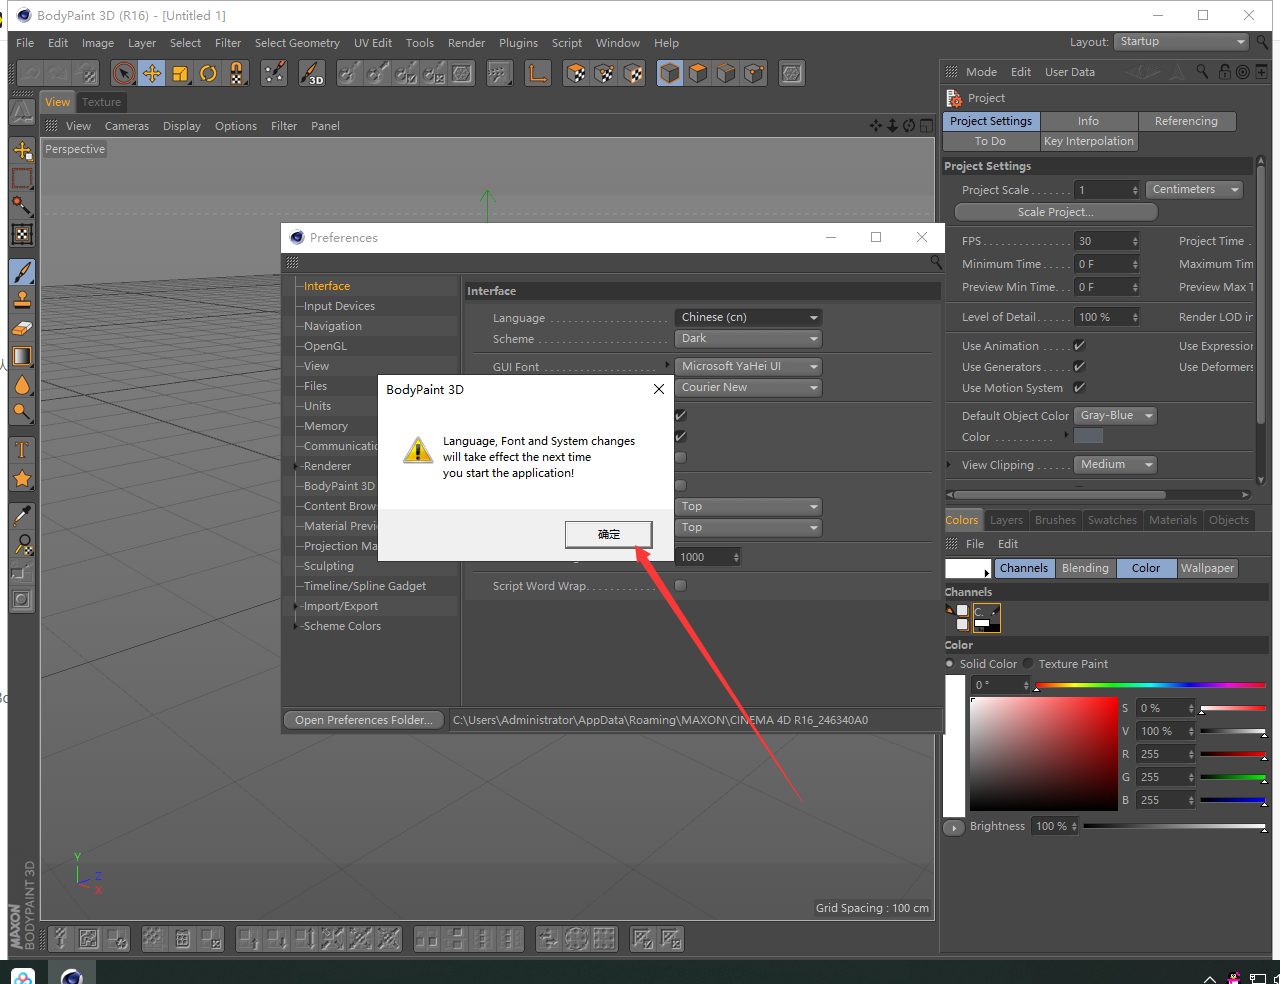Click the red-to-white color picker square
The height and width of the screenshot is (984, 1280).
click(1043, 754)
